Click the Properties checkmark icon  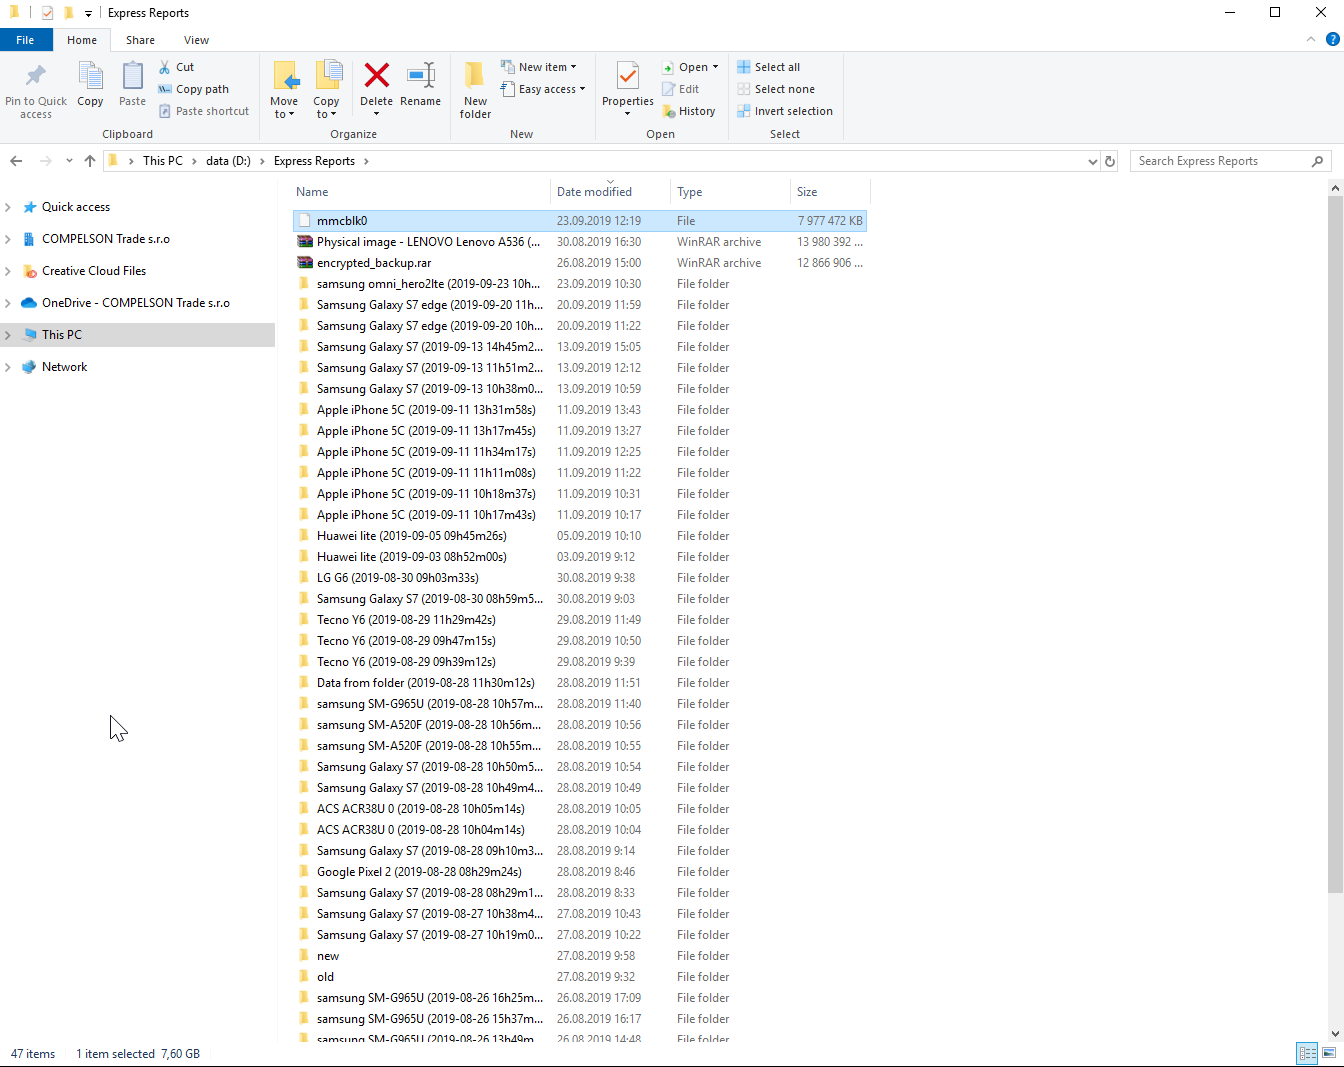tap(627, 76)
